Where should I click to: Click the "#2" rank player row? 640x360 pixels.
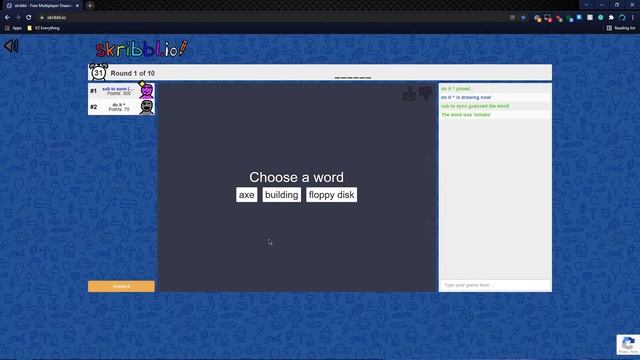(x=121, y=107)
